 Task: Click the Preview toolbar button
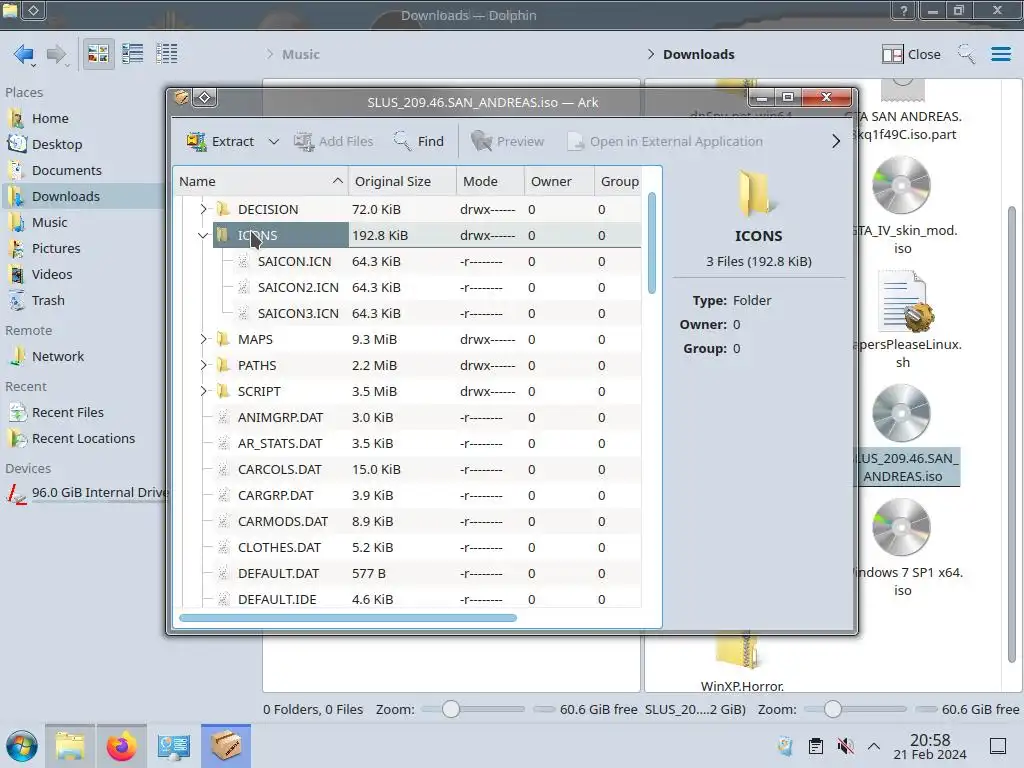pos(507,141)
